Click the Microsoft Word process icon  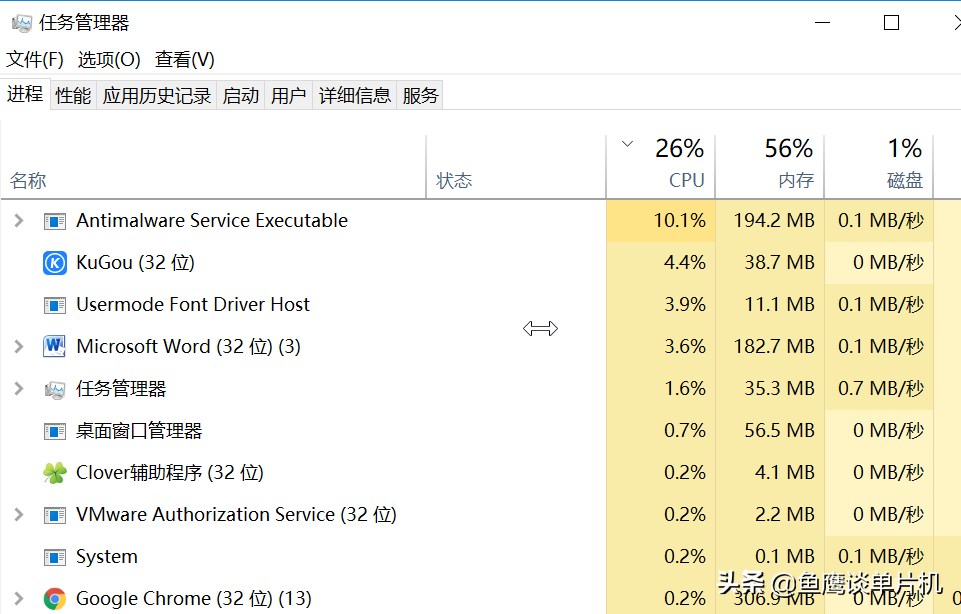coord(55,346)
